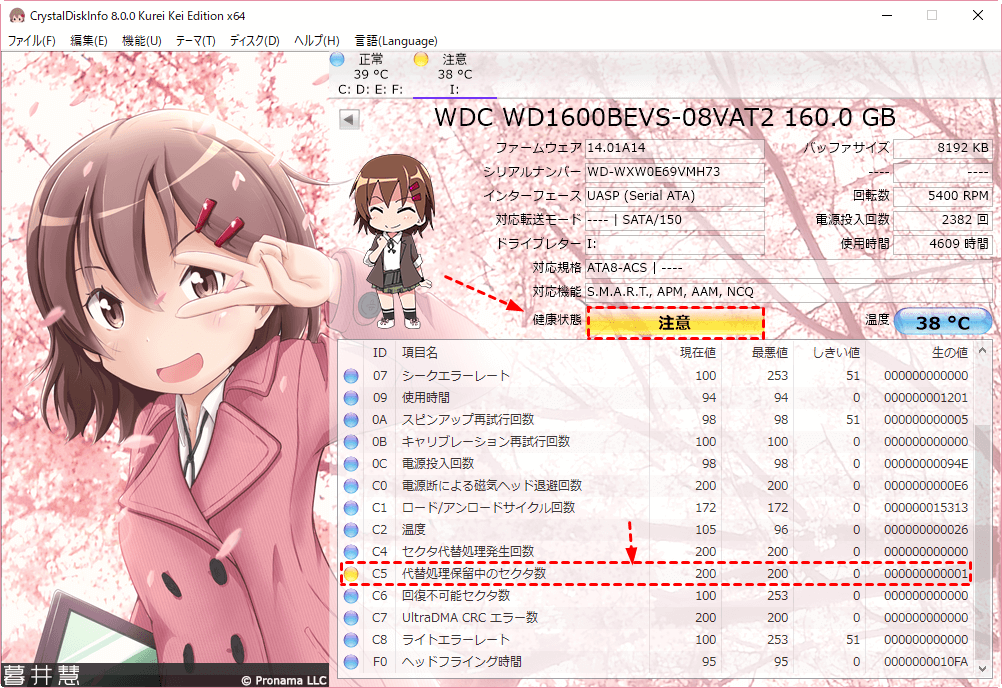Image resolution: width=1002 pixels, height=688 pixels.
Task: Maximize the CrystalDiskInfo window
Action: tap(932, 15)
